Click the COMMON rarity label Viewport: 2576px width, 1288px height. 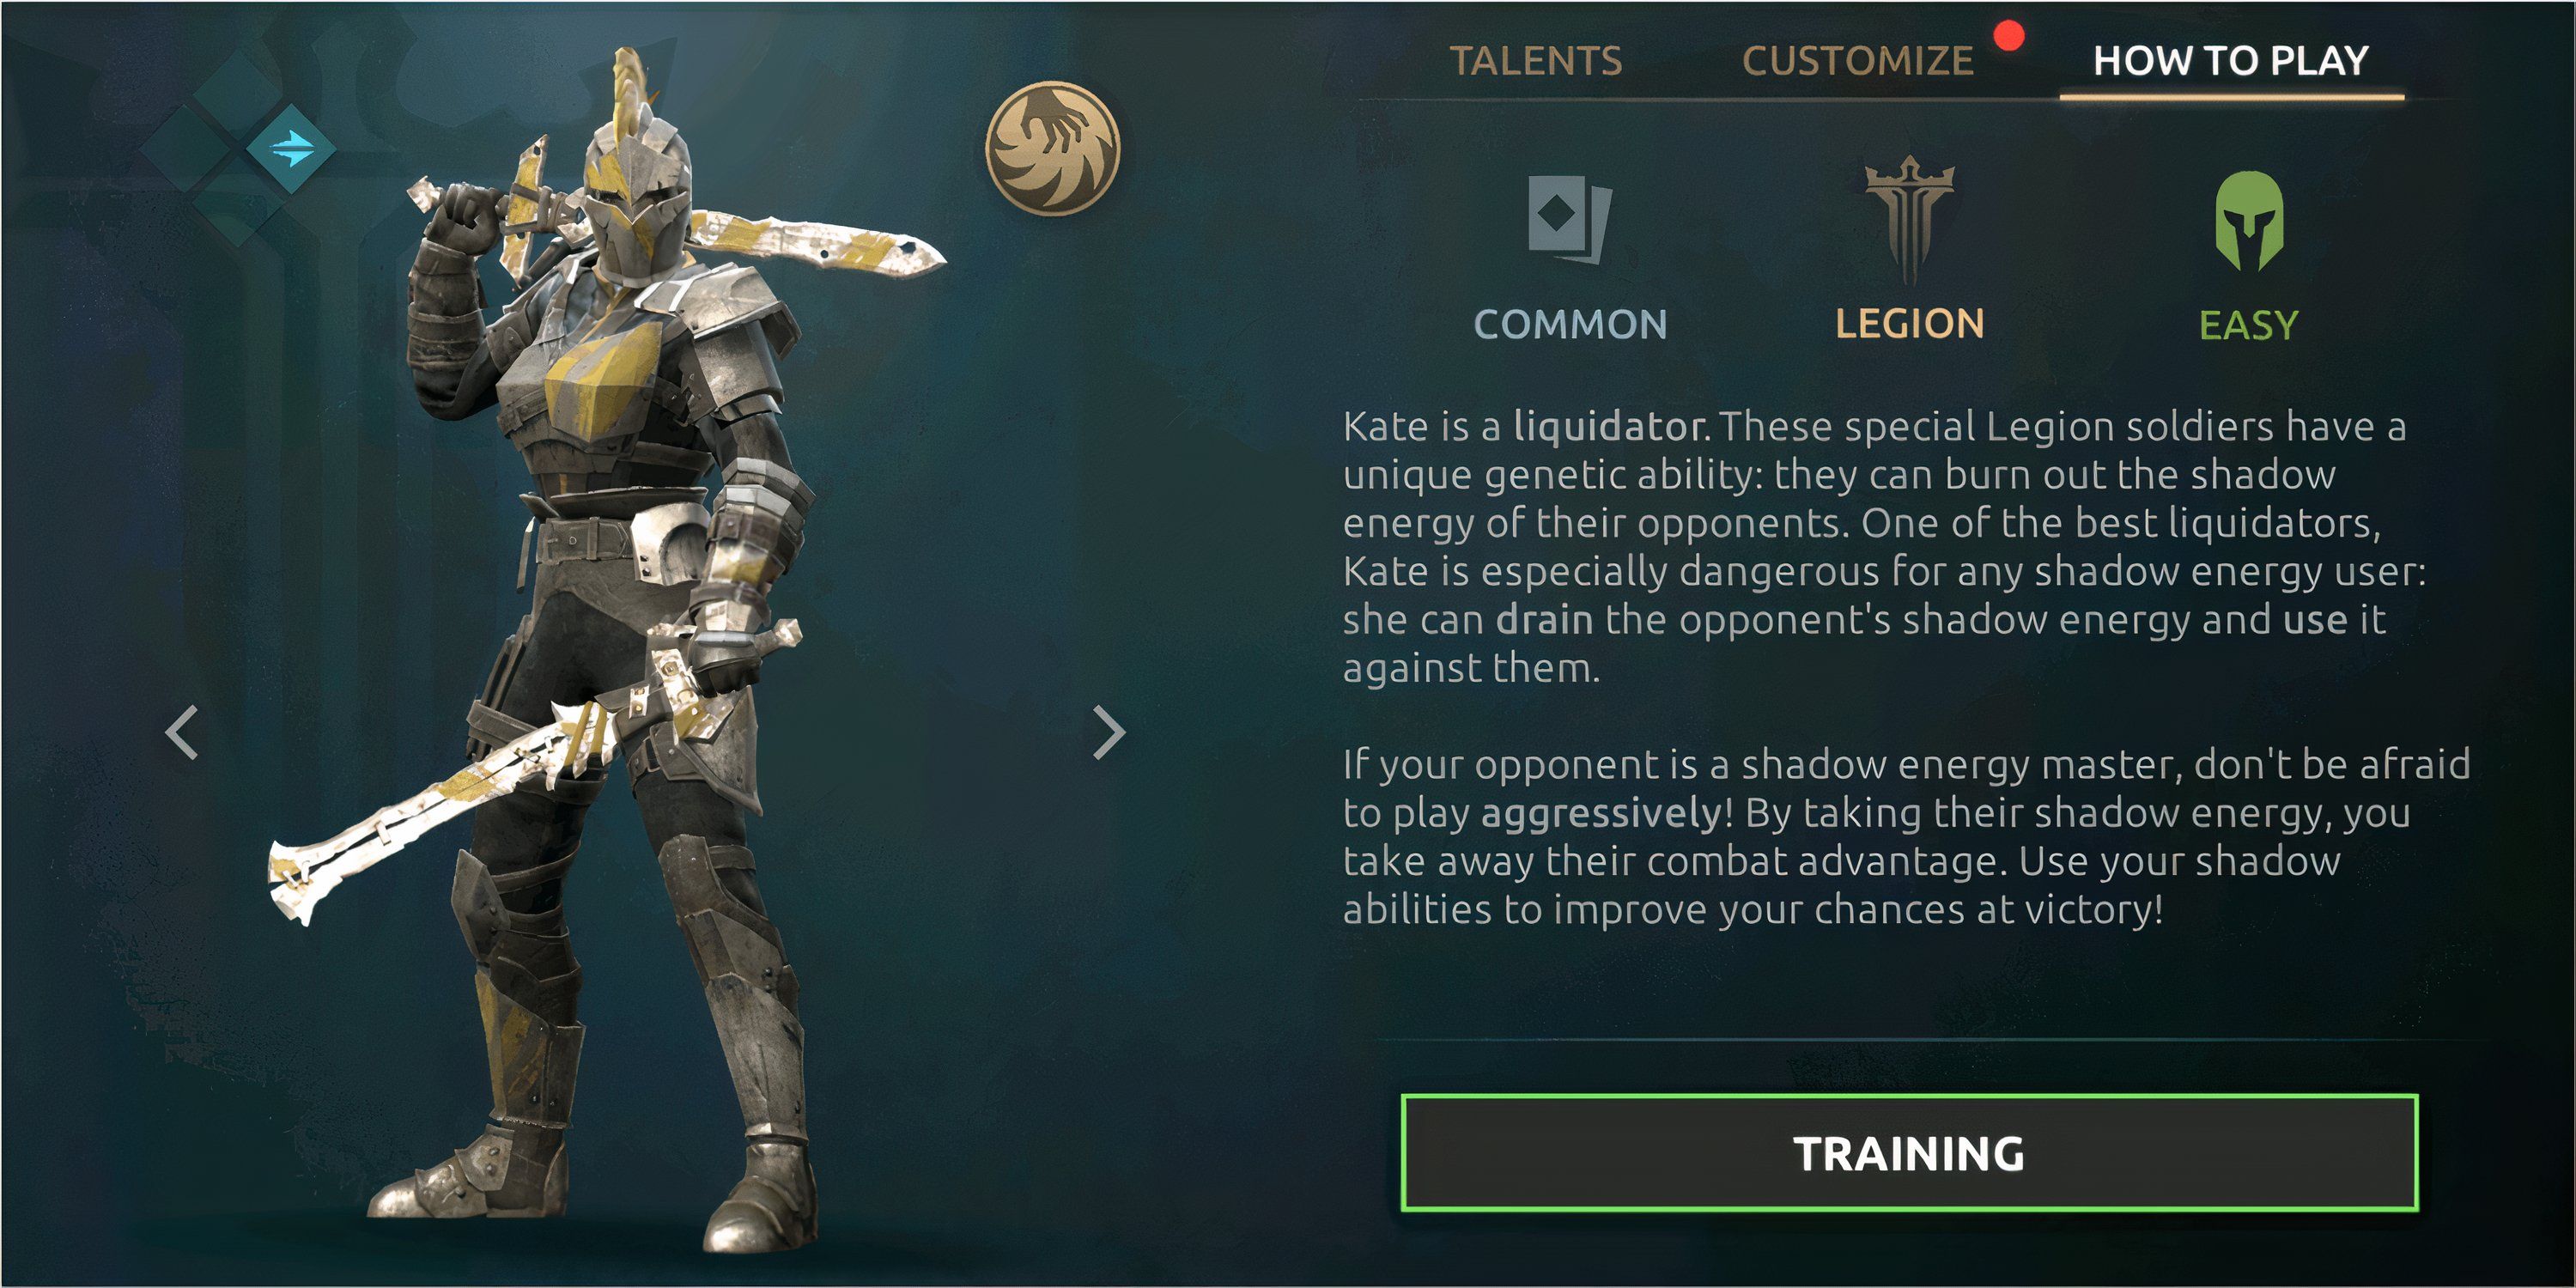click(1570, 324)
